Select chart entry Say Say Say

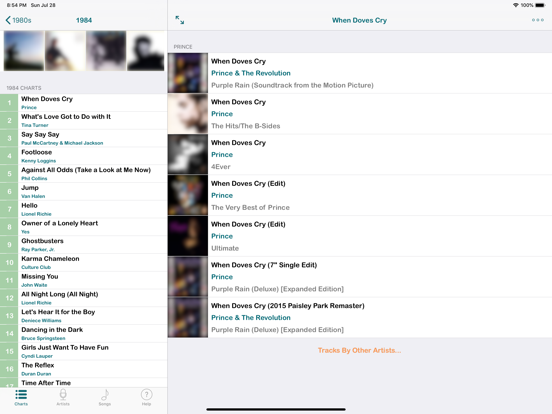[x=83, y=138]
